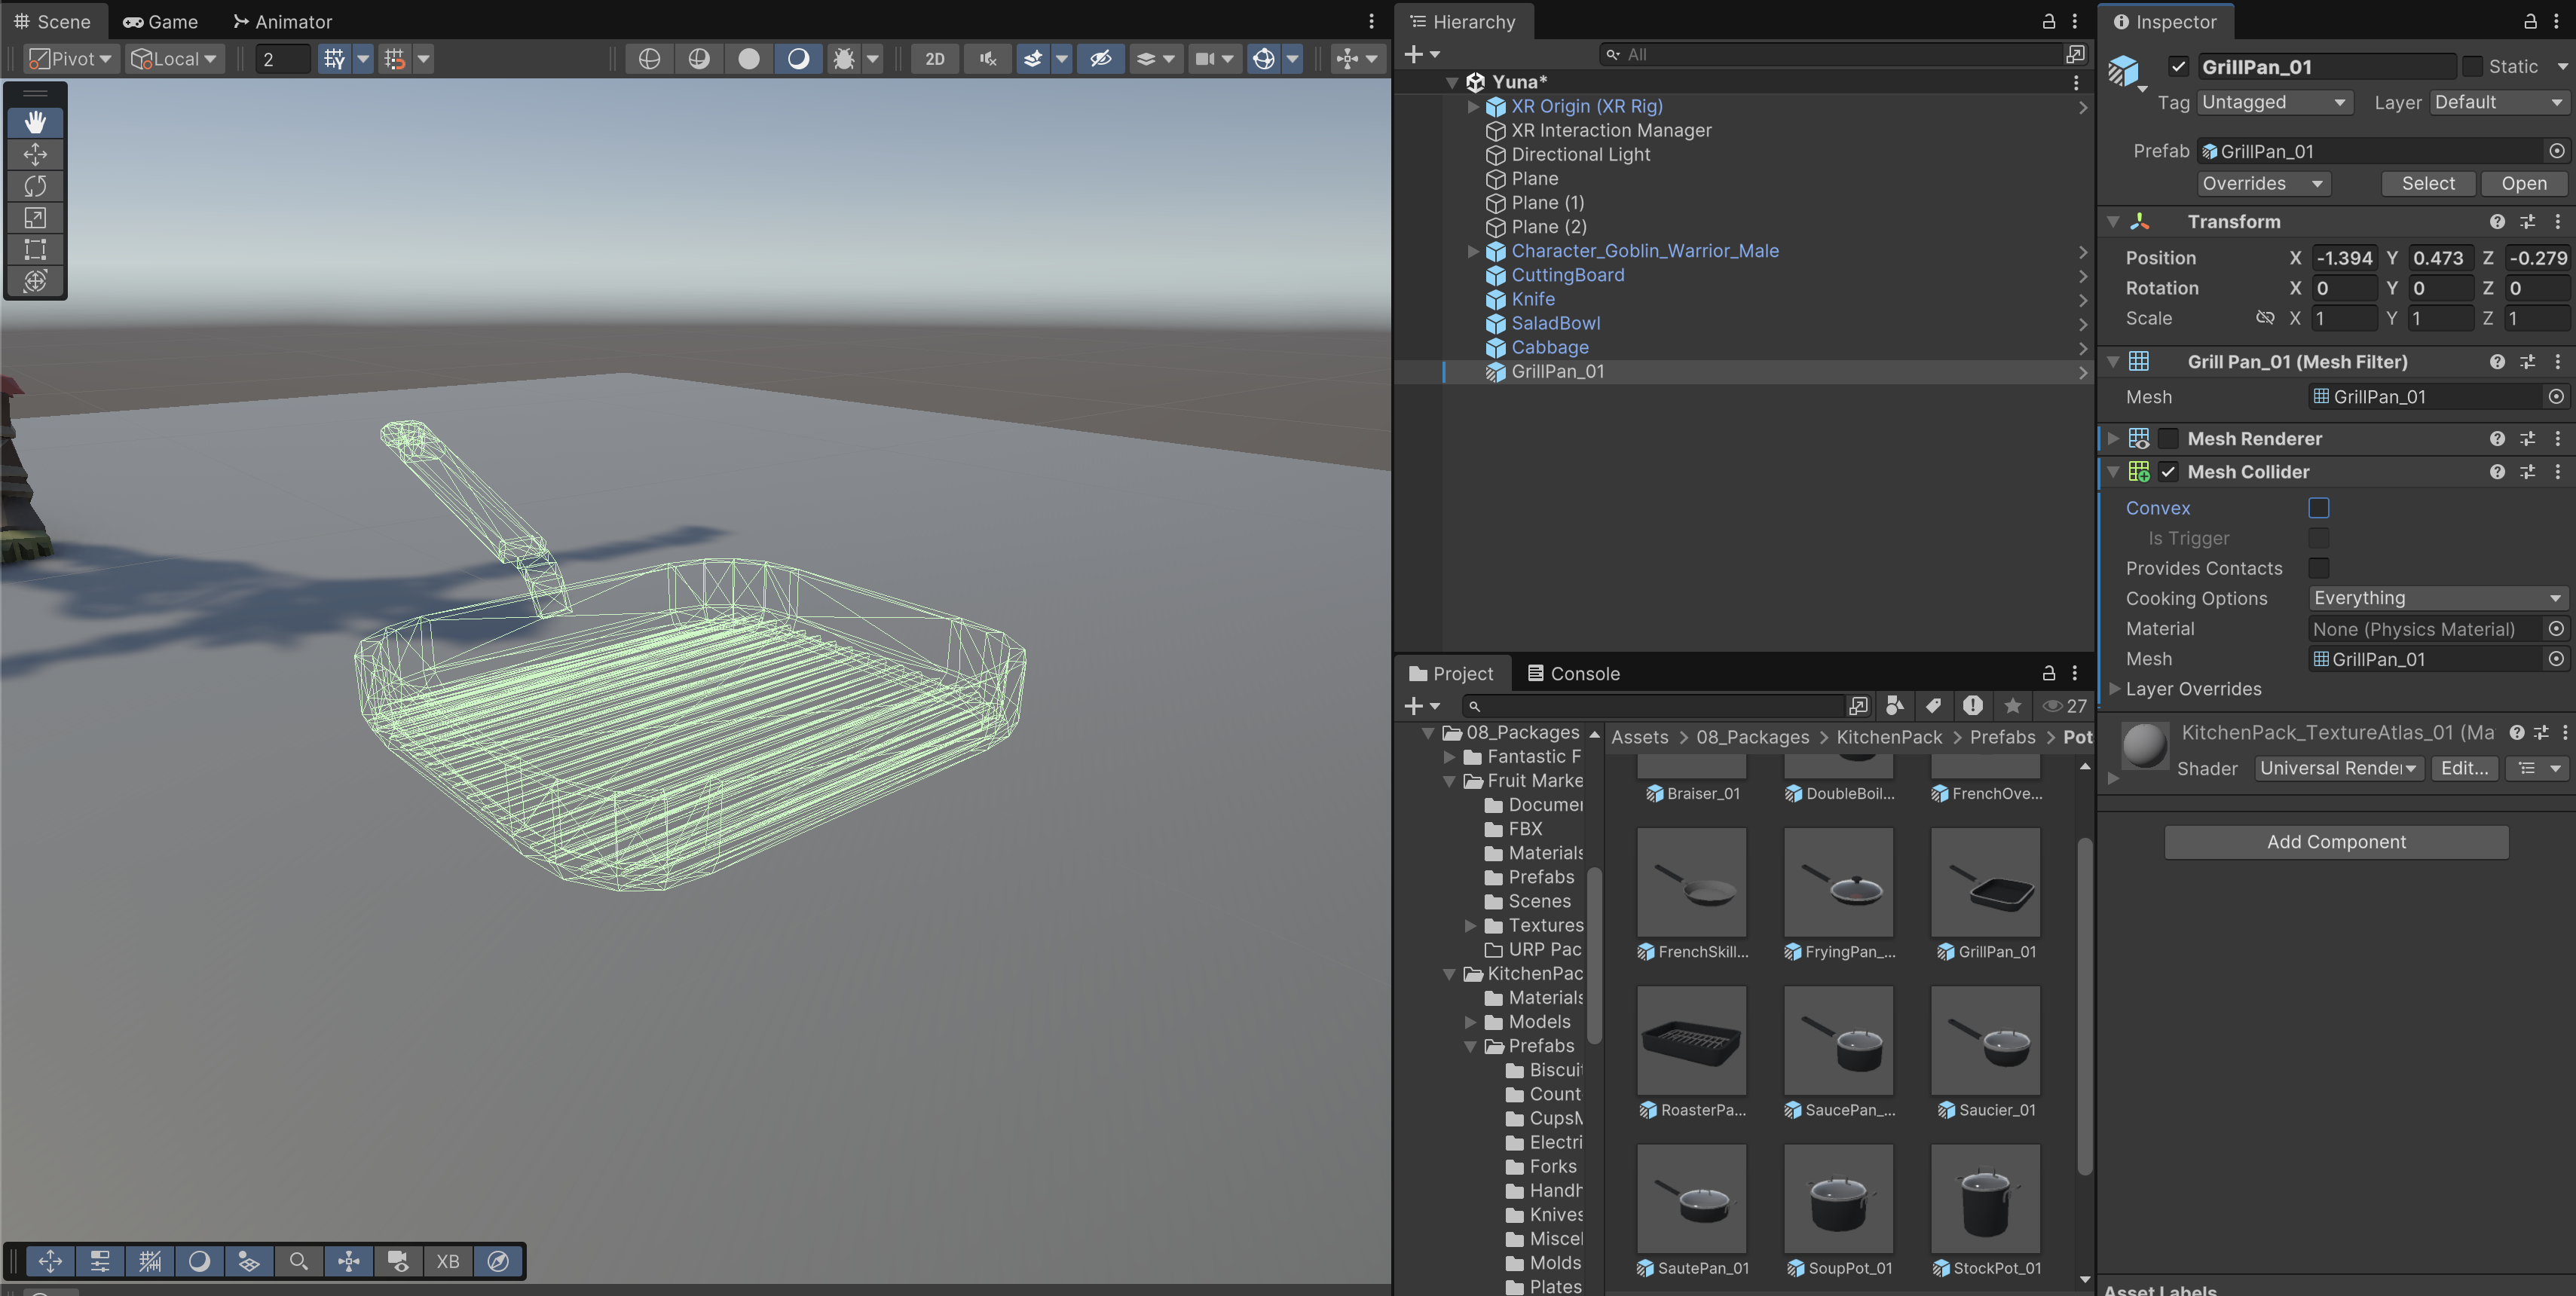
Task: Open the debug draw mode bug icon
Action: pos(844,59)
